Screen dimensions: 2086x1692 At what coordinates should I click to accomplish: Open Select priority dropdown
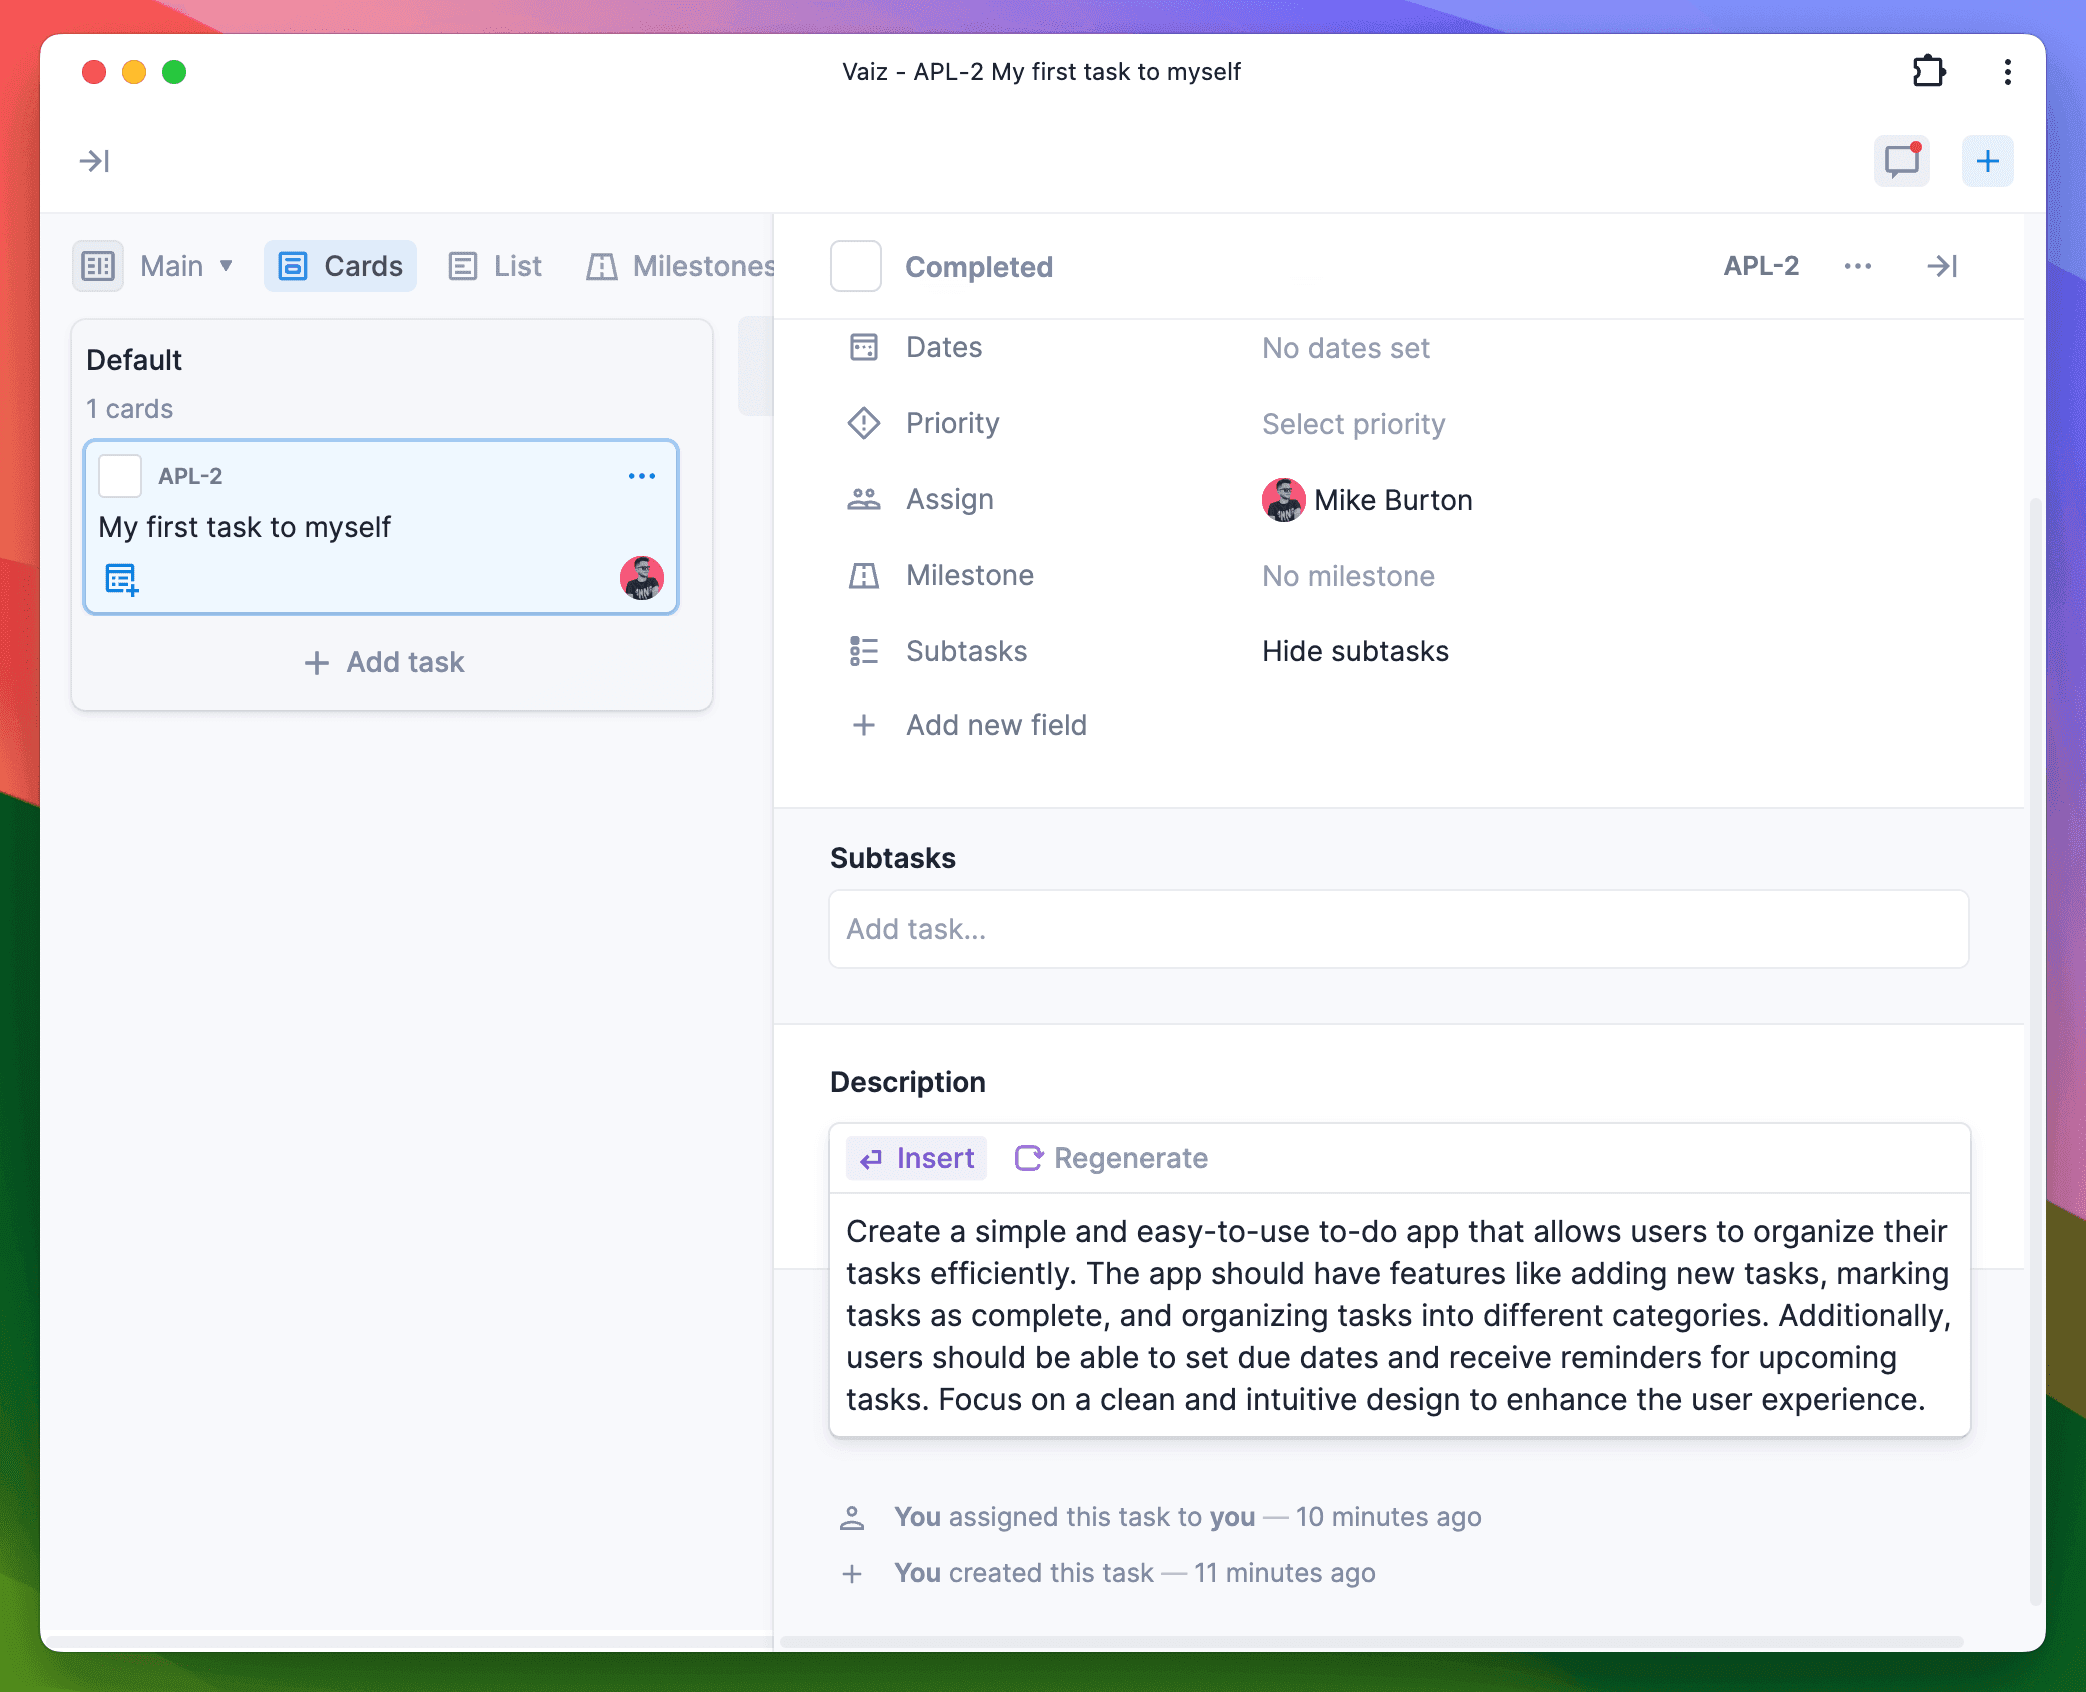(x=1353, y=424)
